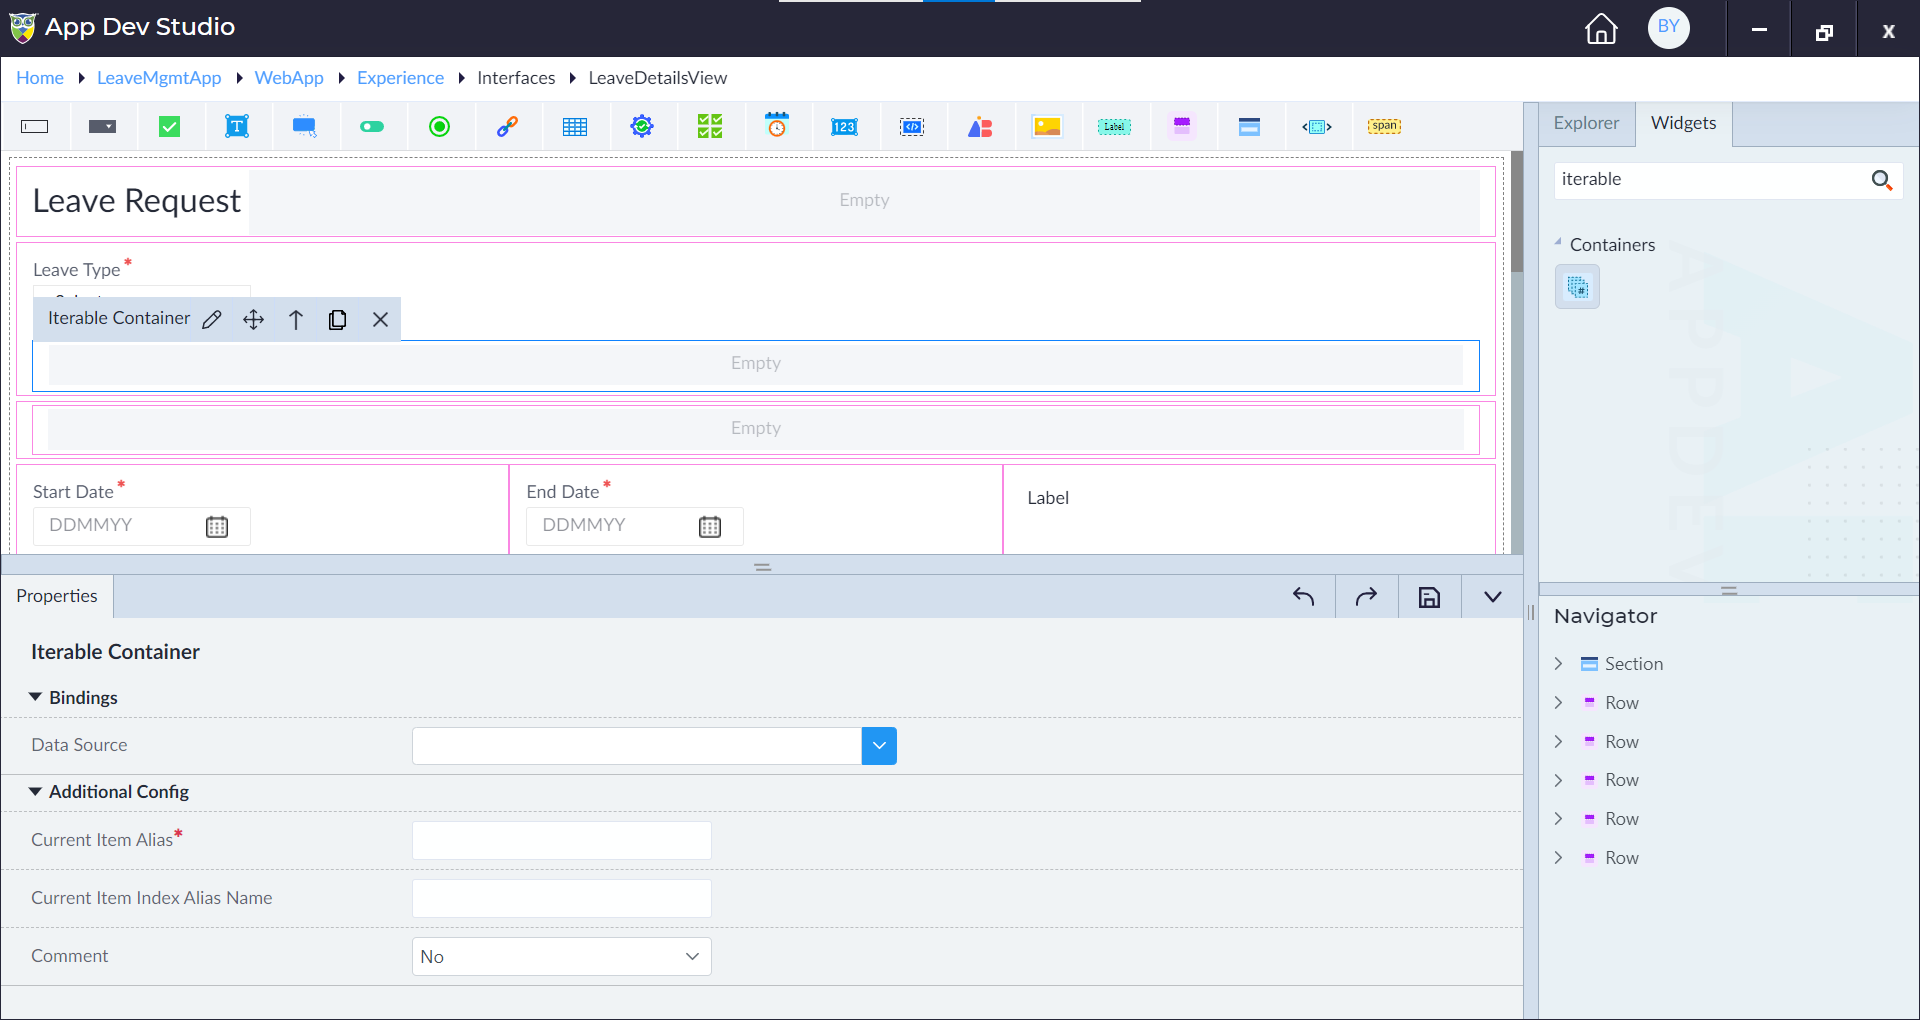The image size is (1920, 1020).
Task: Select the dropdown widget icon
Action: pos(102,127)
